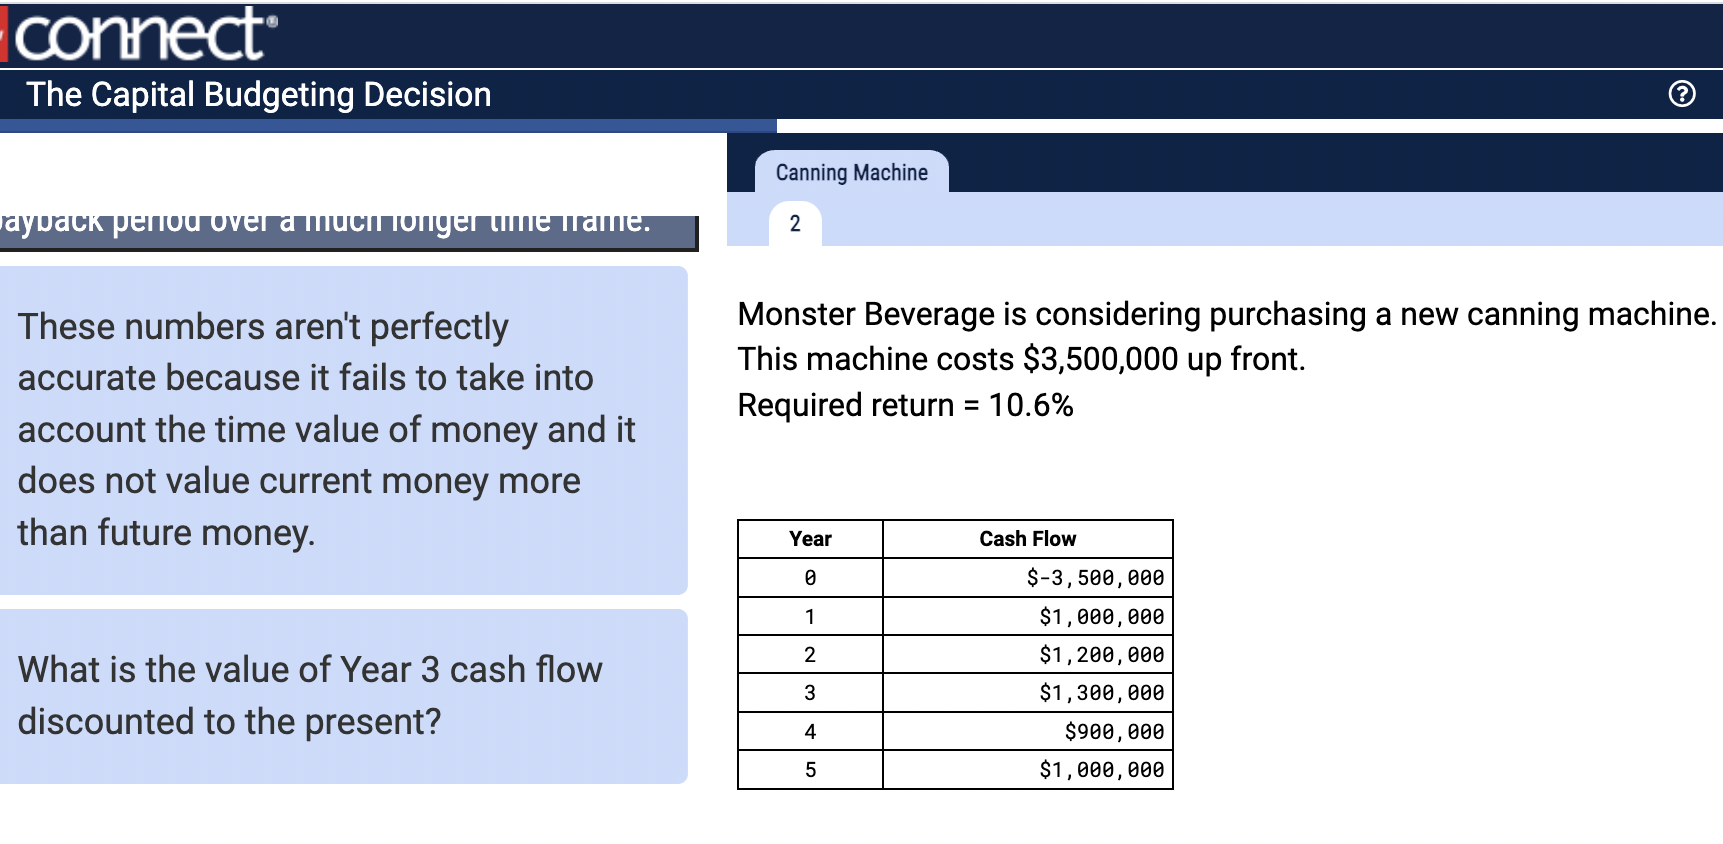Click the Required return = 10.6% text
Image resolution: width=1723 pixels, height=844 pixels.
click(x=905, y=405)
